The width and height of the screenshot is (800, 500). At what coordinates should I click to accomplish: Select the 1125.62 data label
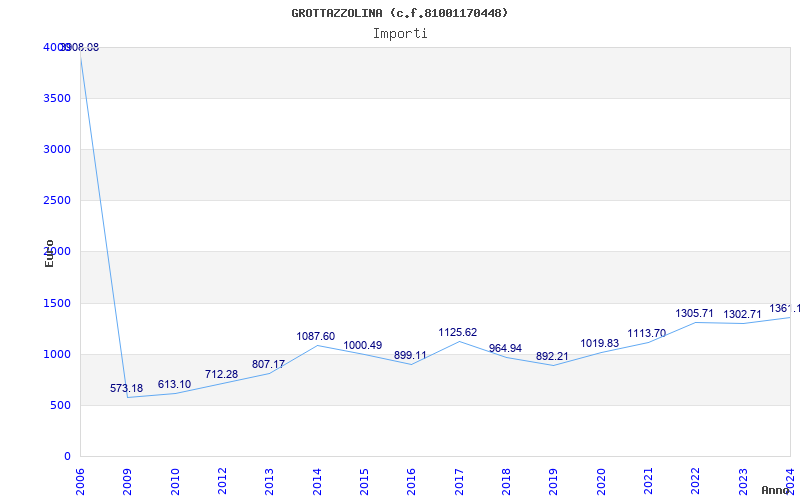(458, 332)
